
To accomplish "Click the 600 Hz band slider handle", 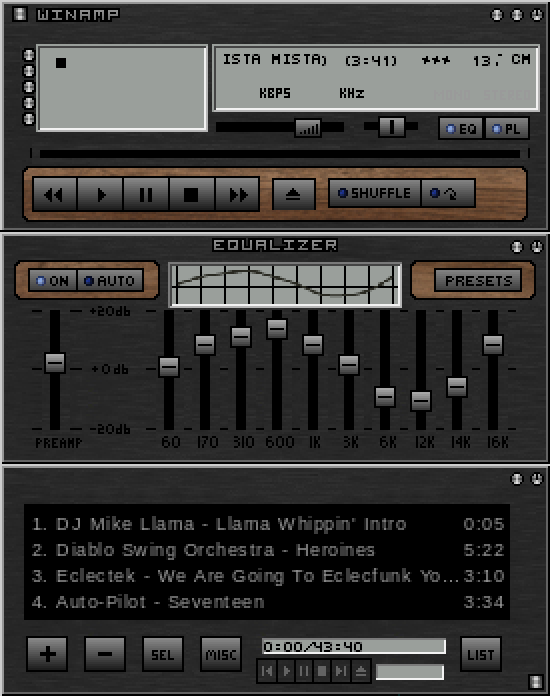I will (277, 328).
